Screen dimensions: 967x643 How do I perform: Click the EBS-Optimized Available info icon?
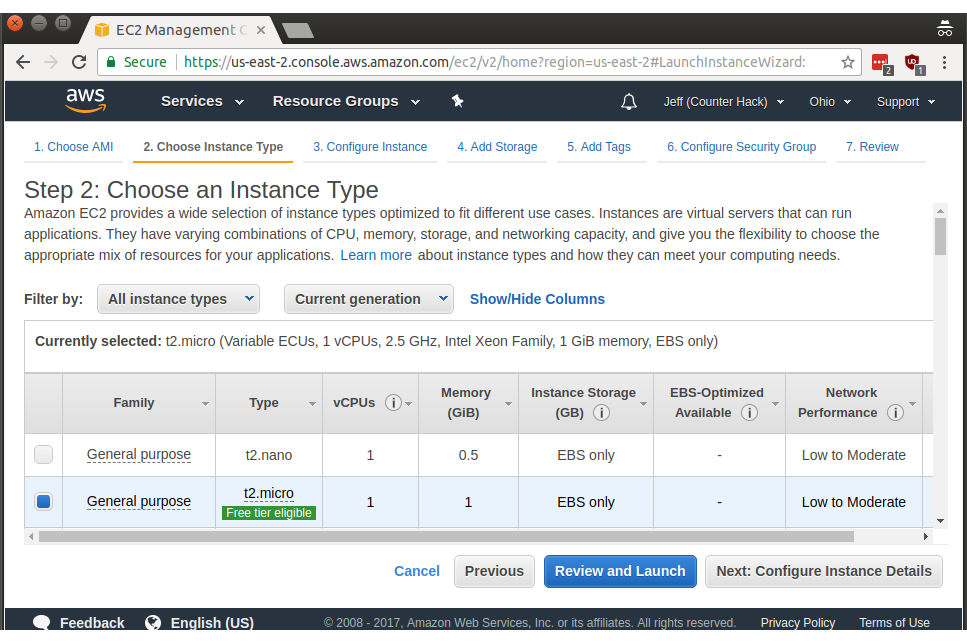749,412
